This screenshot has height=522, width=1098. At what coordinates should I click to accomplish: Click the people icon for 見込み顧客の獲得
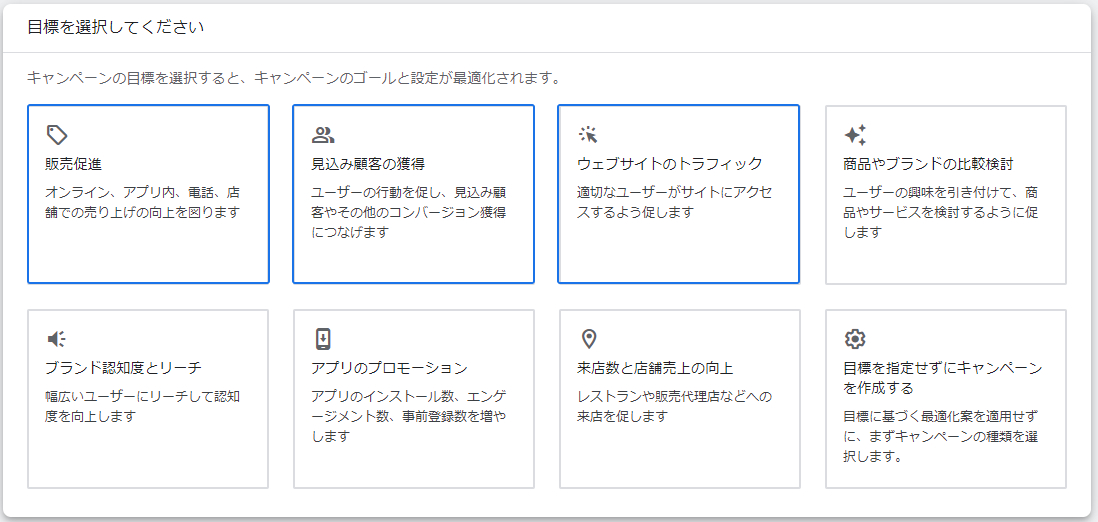[x=324, y=135]
